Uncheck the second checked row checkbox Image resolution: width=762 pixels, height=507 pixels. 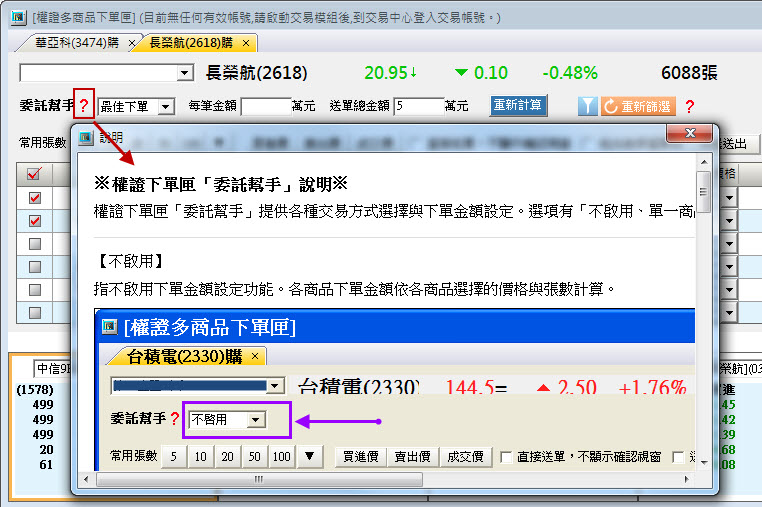point(35,221)
